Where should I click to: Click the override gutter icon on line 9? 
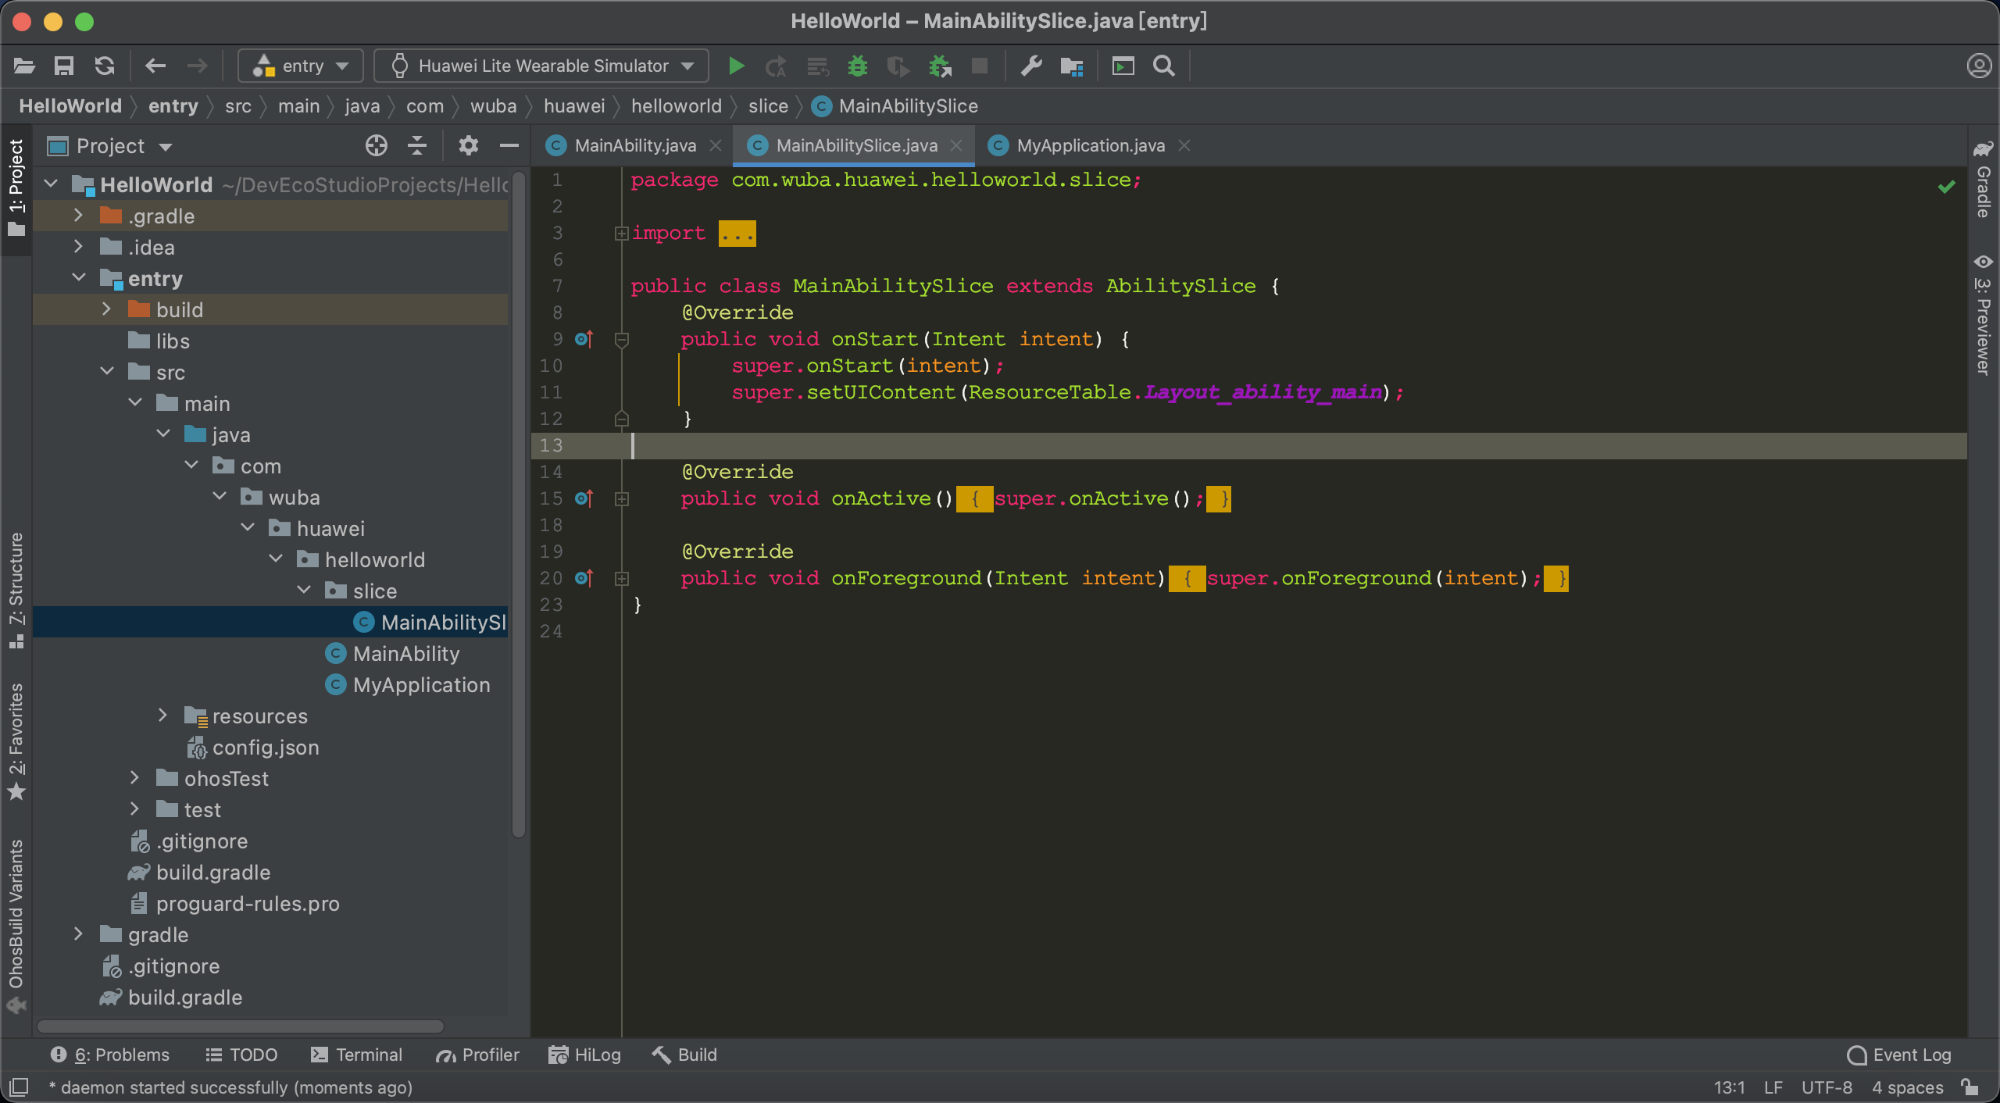pyautogui.click(x=584, y=339)
